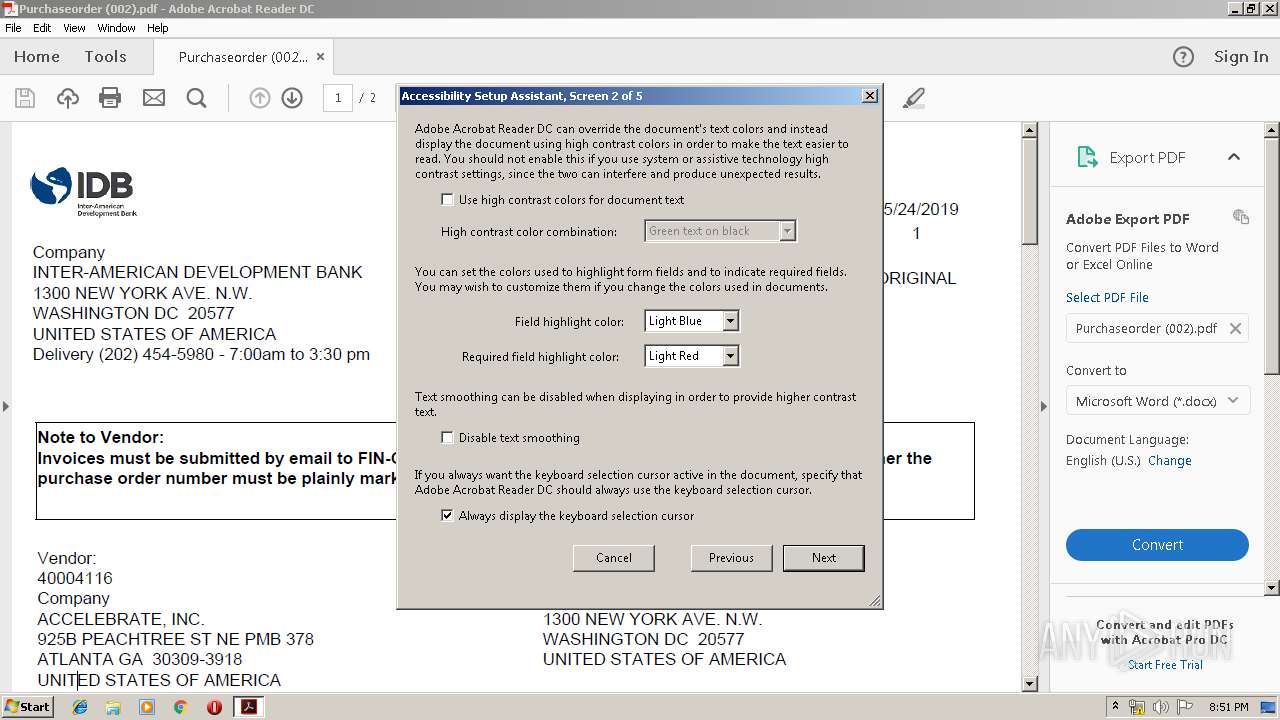Click the volume speaker tray icon
The height and width of the screenshot is (720, 1280).
pyautogui.click(x=1161, y=707)
